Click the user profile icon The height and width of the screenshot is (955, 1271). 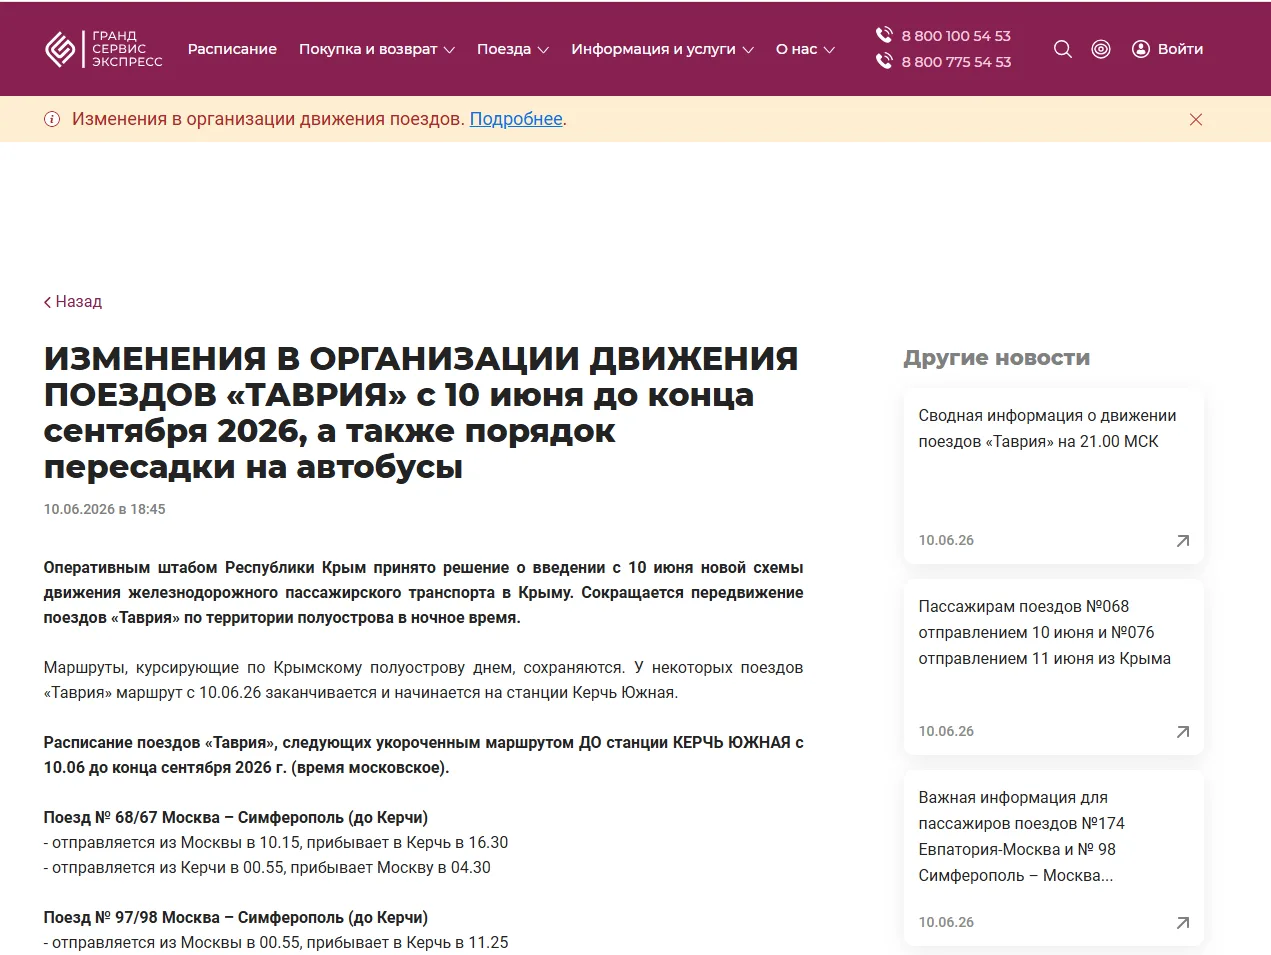(x=1141, y=49)
